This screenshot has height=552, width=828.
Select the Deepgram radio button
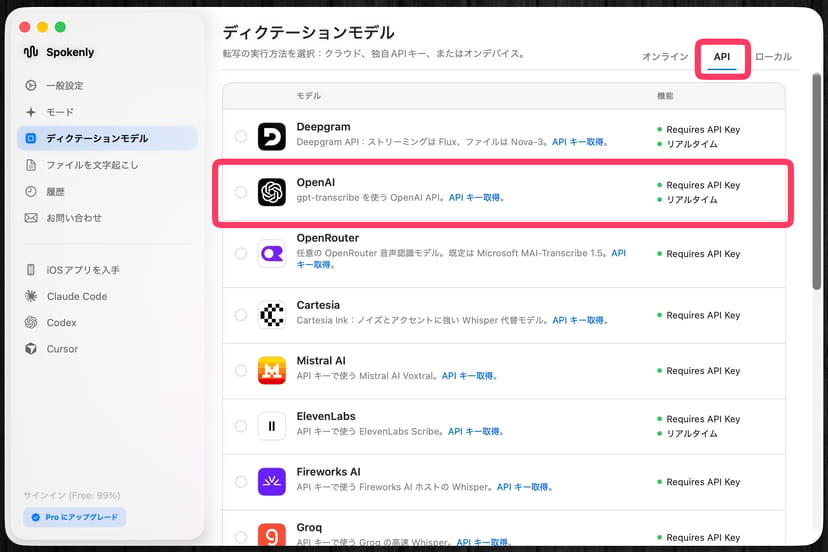point(241,136)
